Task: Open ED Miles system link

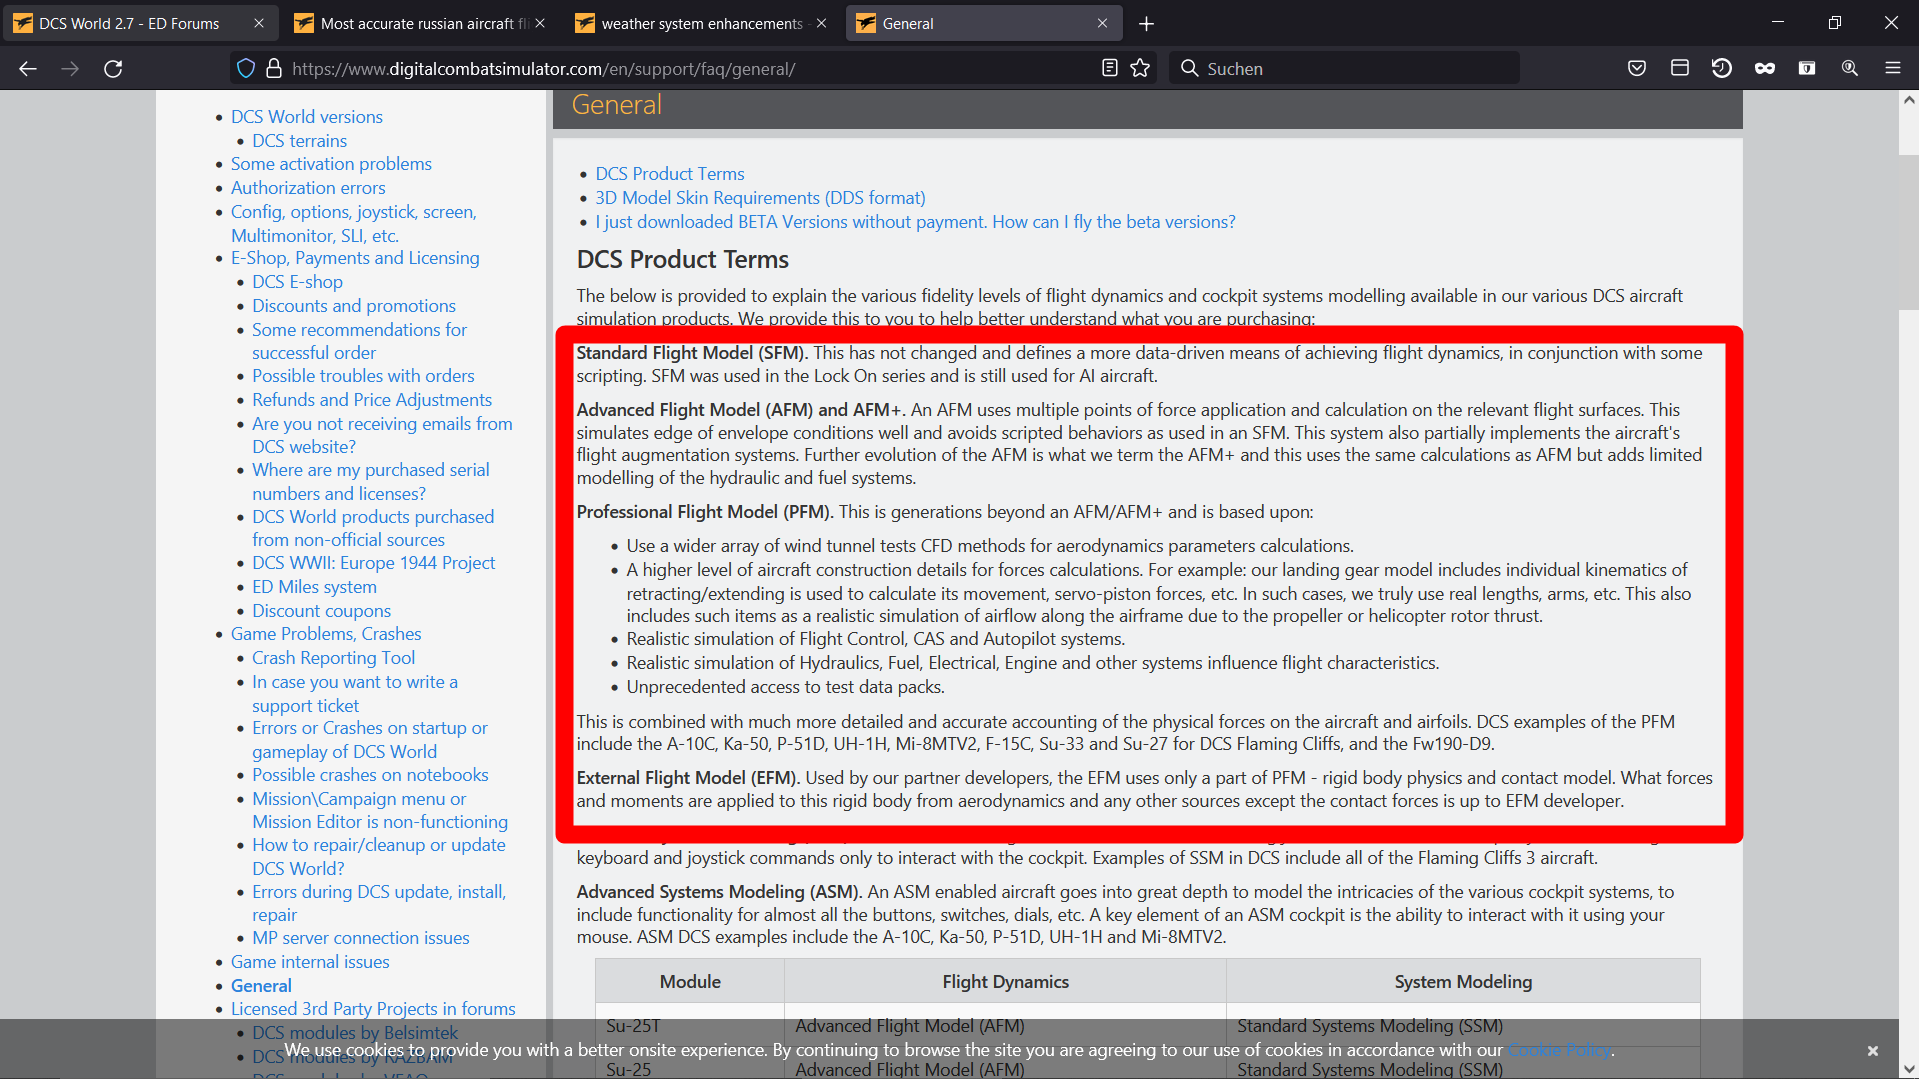Action: point(314,587)
